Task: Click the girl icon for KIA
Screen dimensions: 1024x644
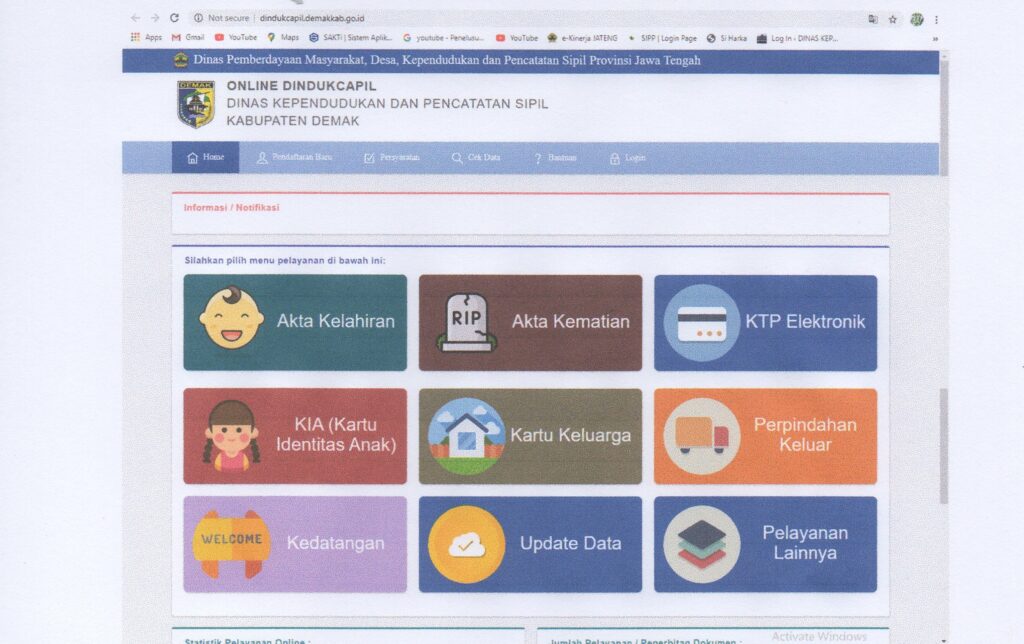Action: click(231, 435)
